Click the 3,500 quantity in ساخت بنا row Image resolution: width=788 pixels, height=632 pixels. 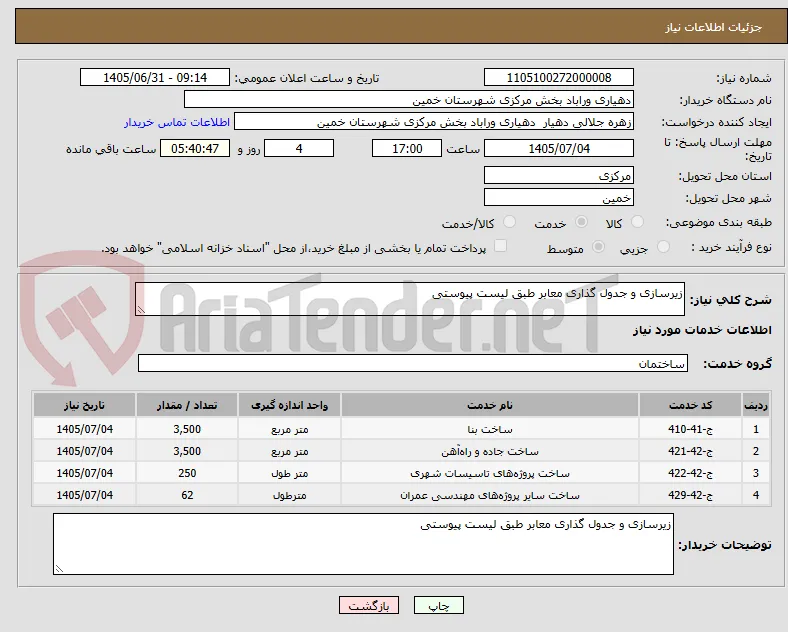click(187, 430)
